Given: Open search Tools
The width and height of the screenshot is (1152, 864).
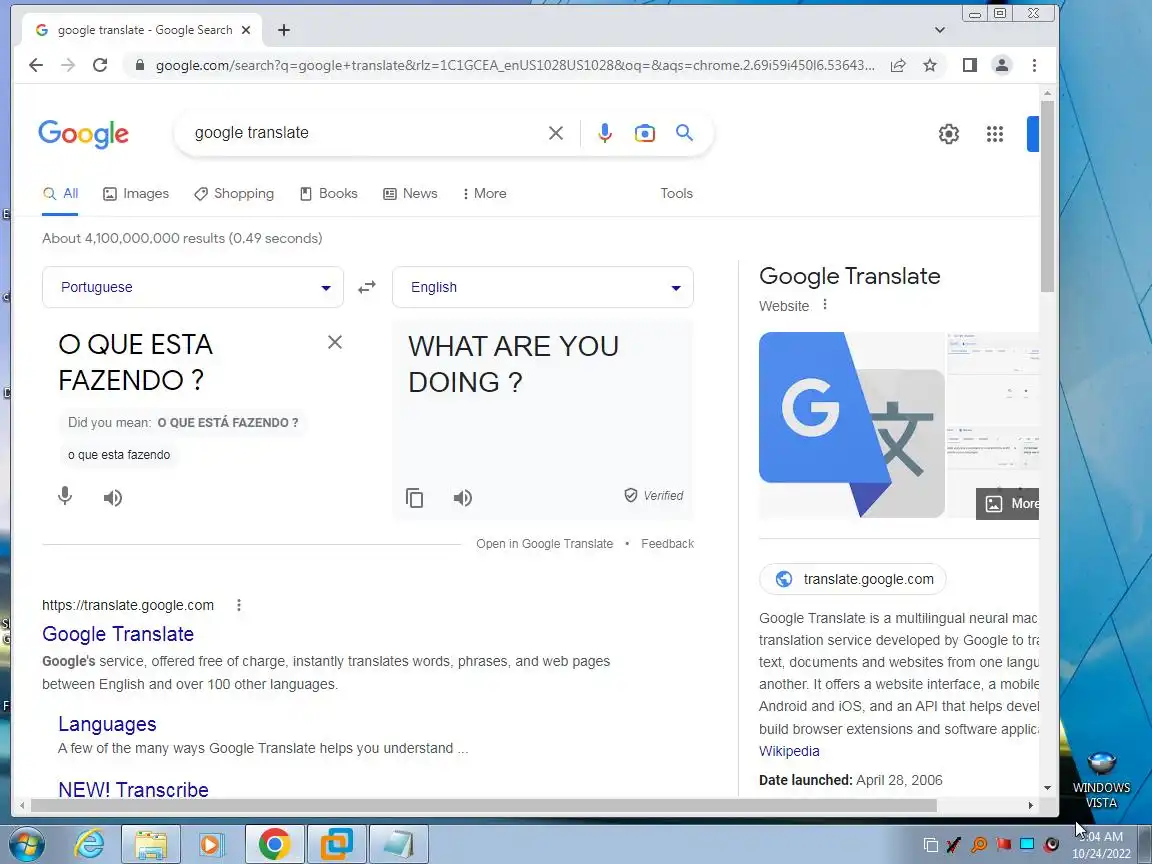Looking at the screenshot, I should pyautogui.click(x=677, y=193).
